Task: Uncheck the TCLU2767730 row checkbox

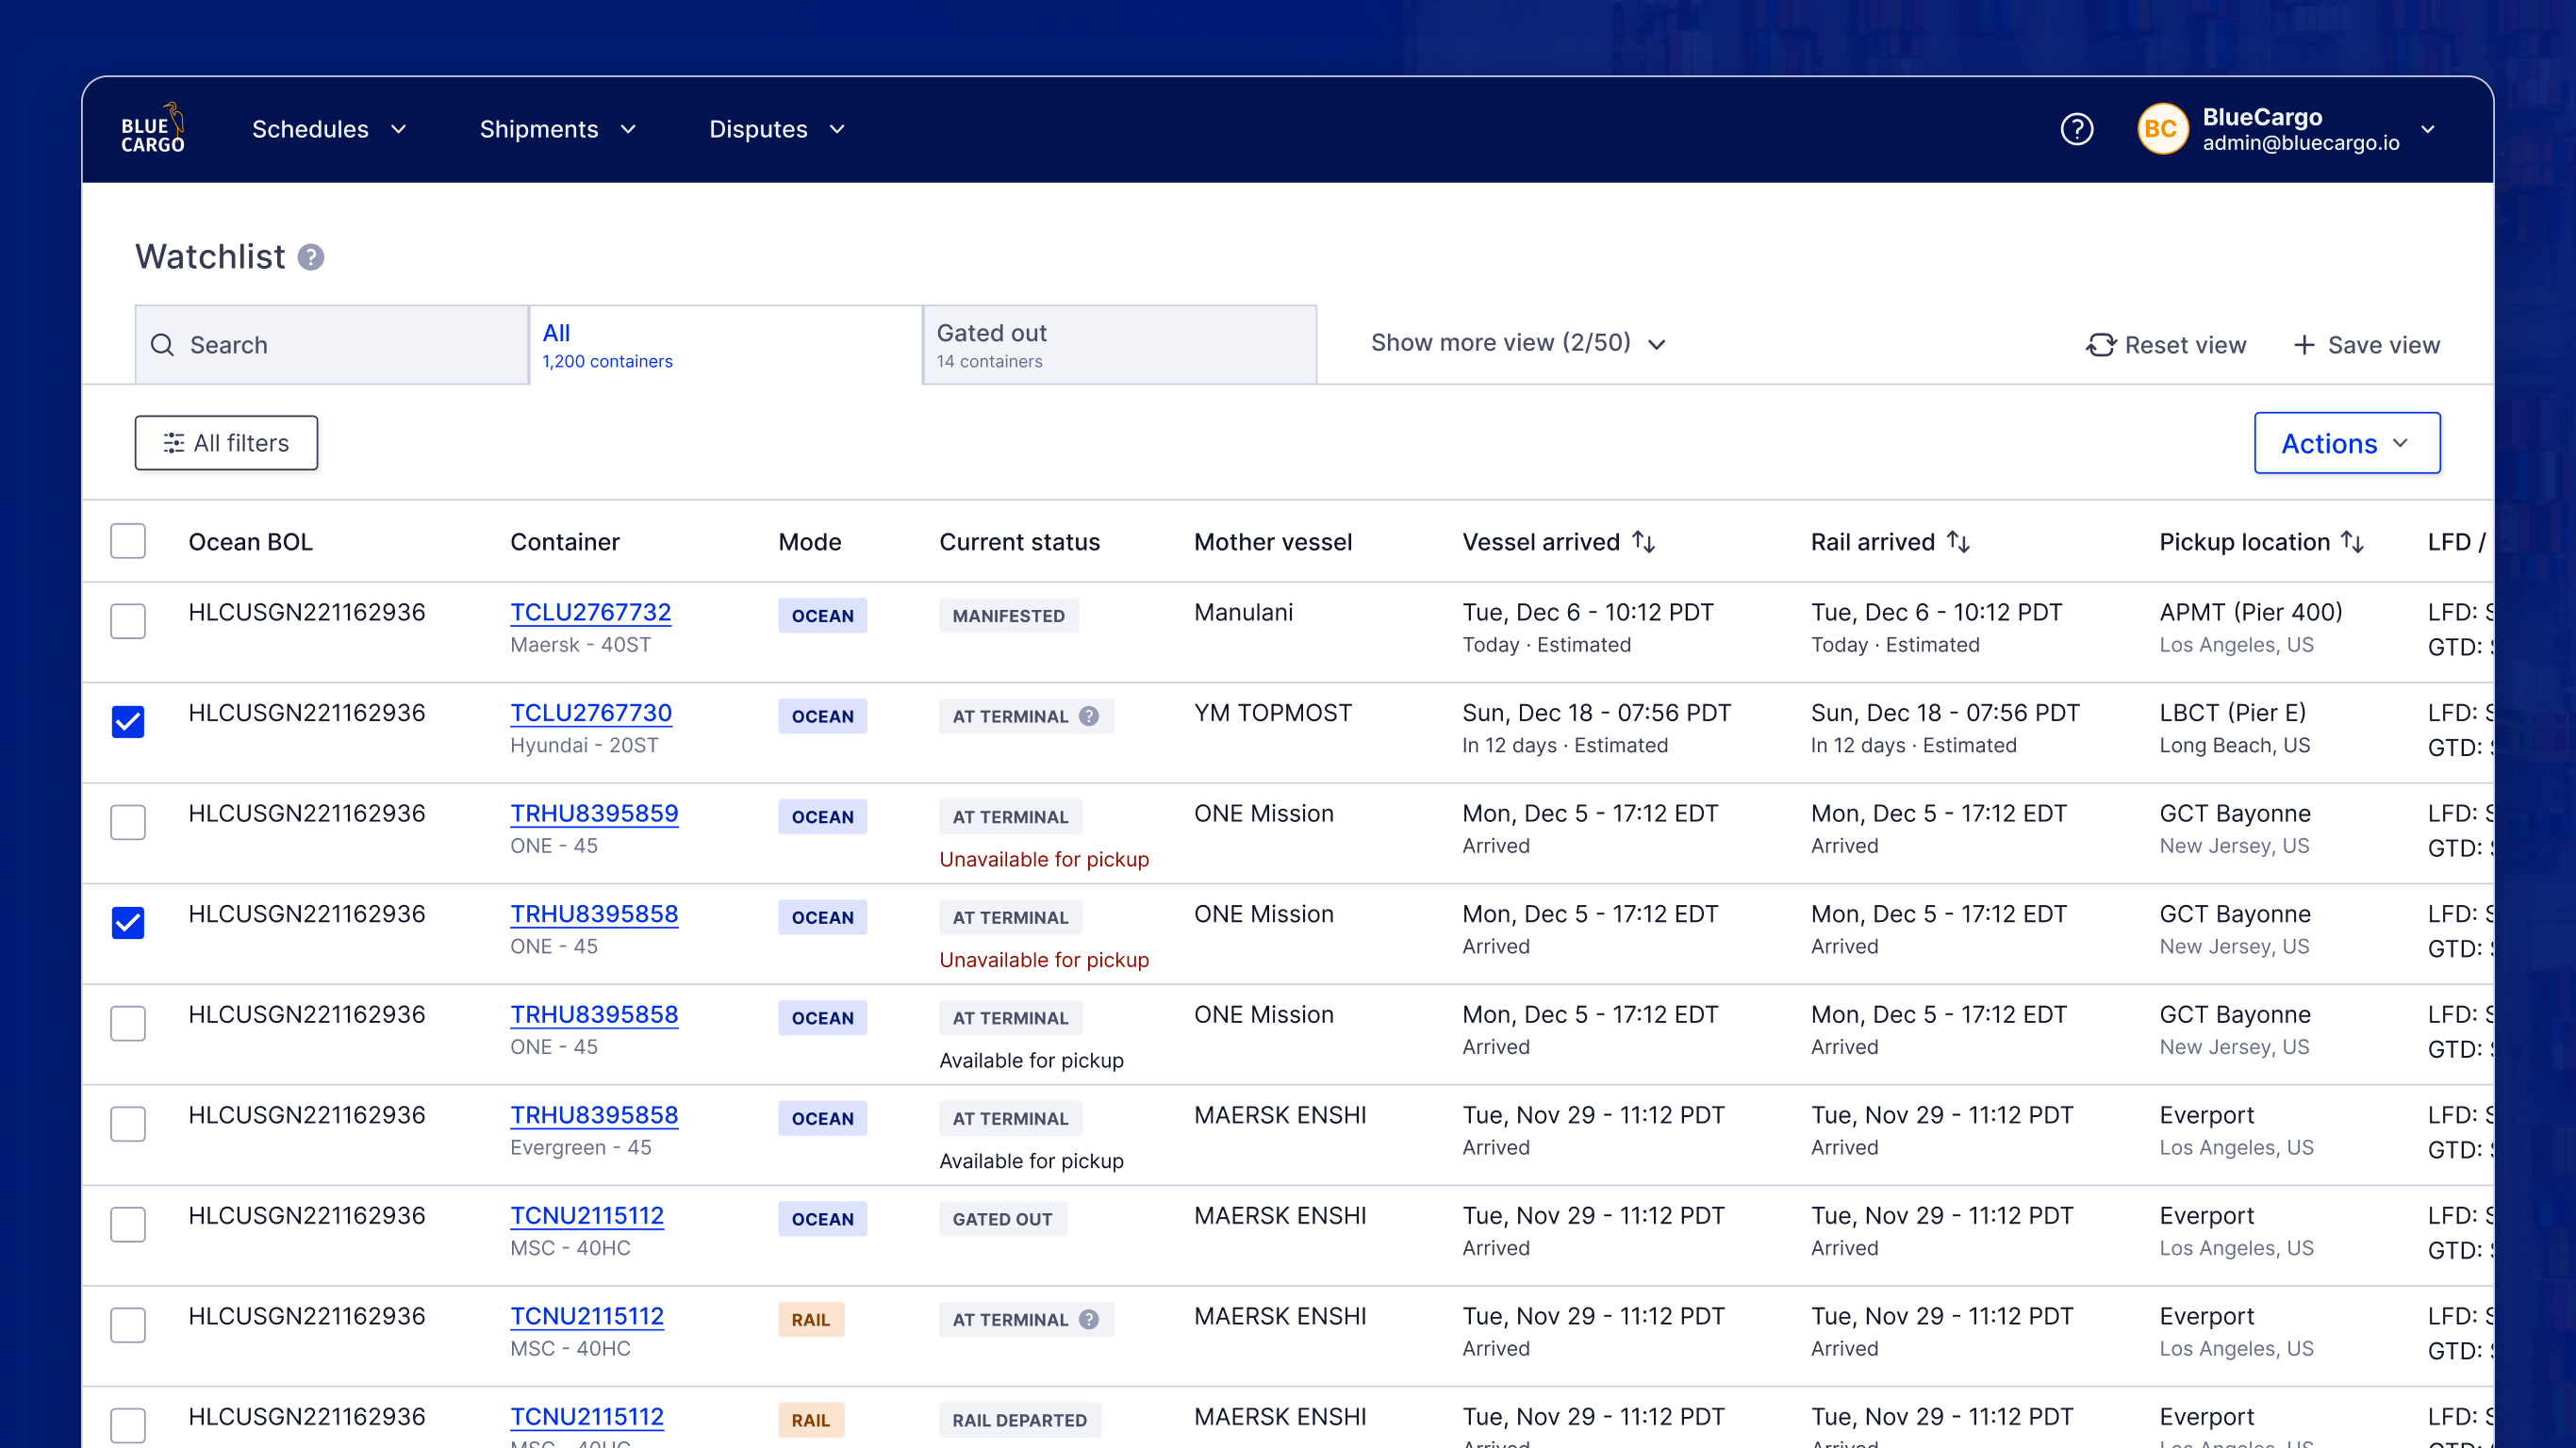Action: click(128, 722)
